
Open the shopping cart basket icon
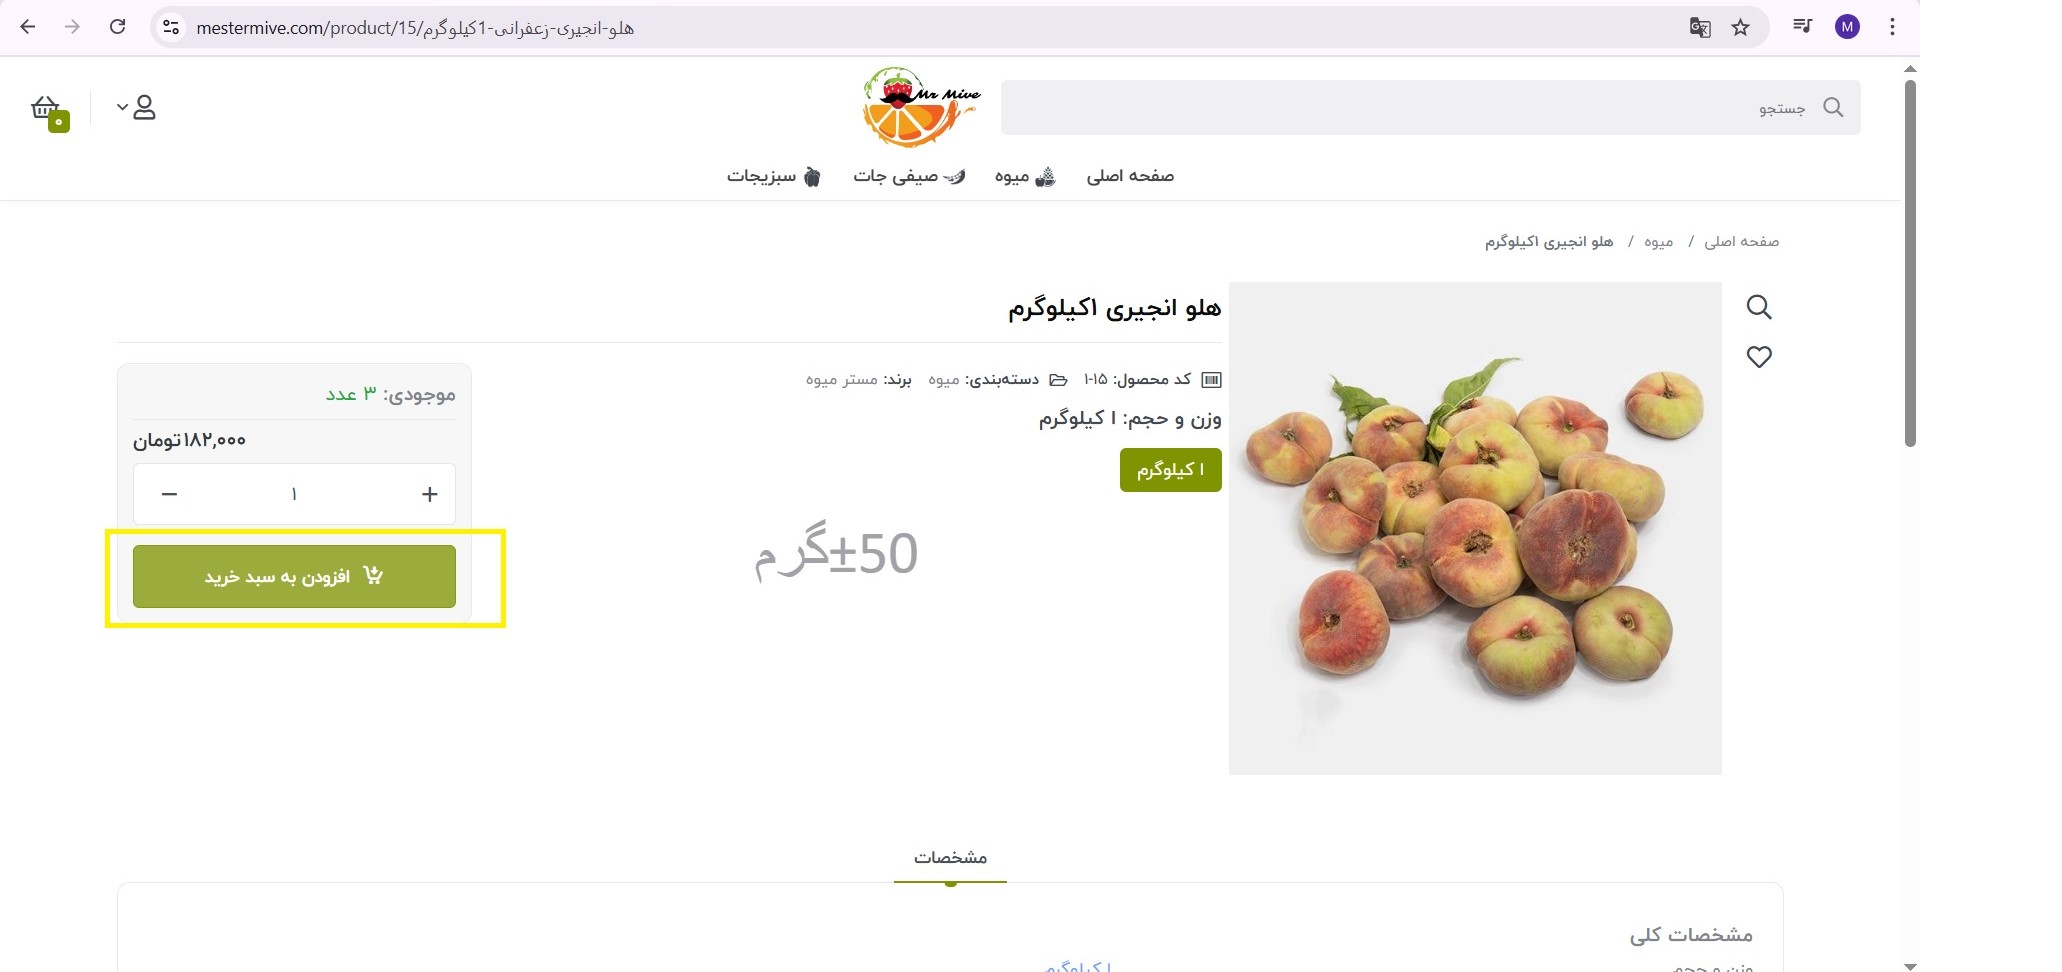tap(47, 110)
